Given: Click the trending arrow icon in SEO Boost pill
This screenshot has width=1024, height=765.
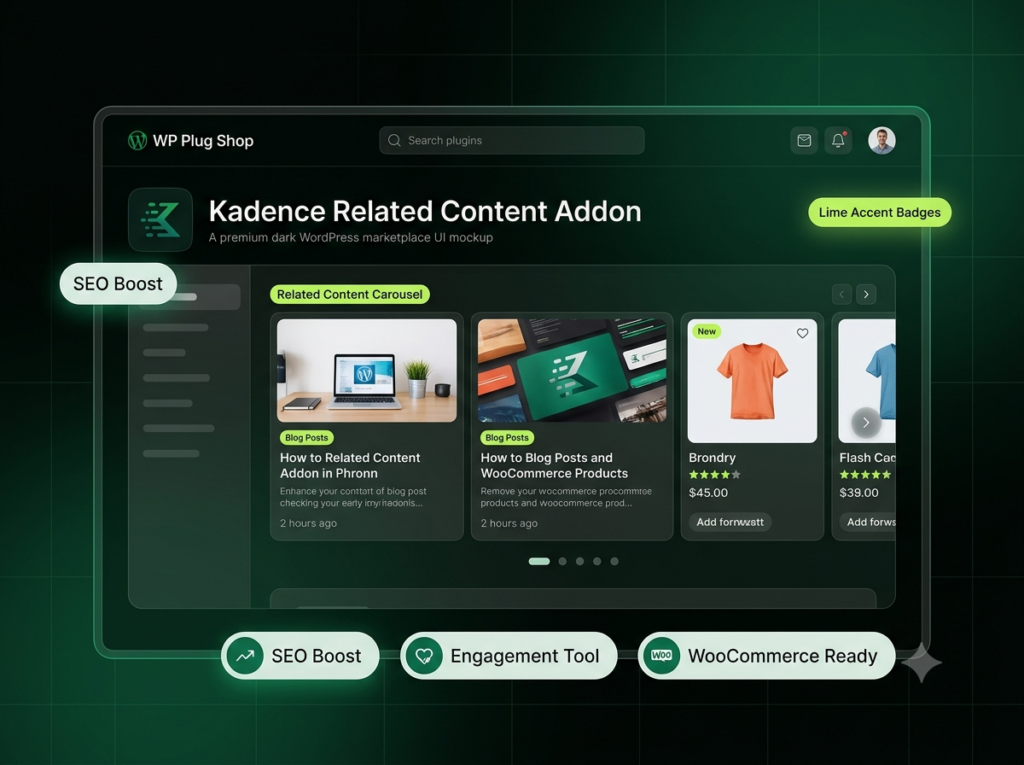Looking at the screenshot, I should click(246, 656).
